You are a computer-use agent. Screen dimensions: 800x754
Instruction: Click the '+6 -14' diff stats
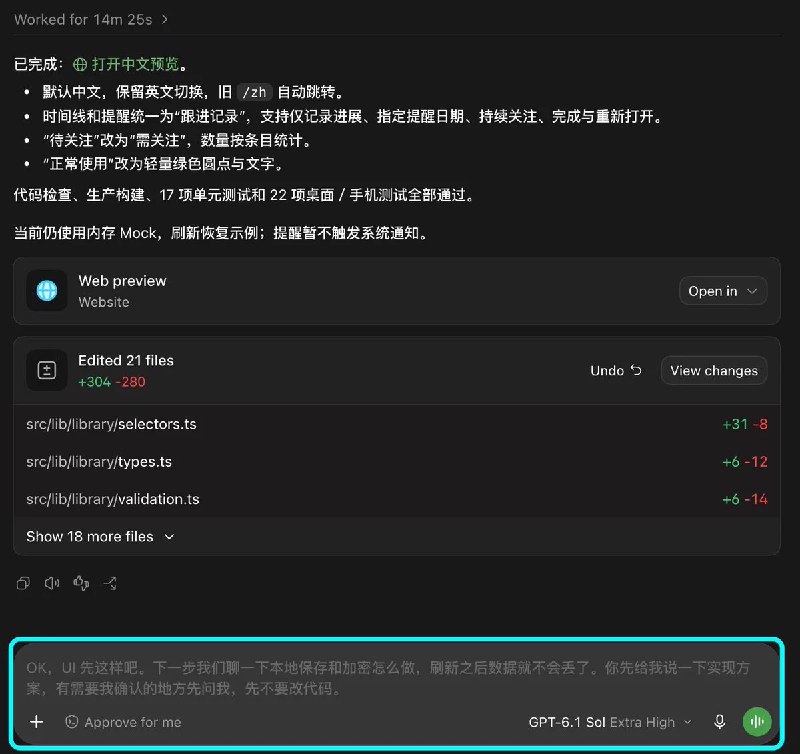745,499
